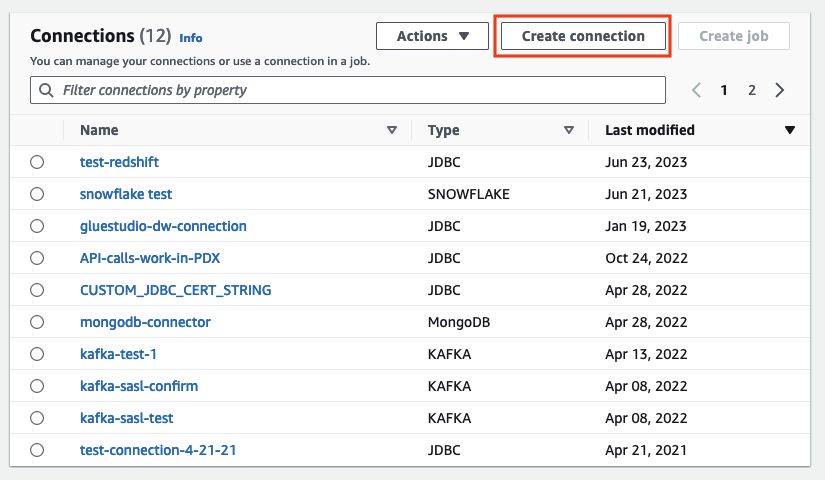Click the next page arrow icon
825x480 pixels.
[x=780, y=90]
